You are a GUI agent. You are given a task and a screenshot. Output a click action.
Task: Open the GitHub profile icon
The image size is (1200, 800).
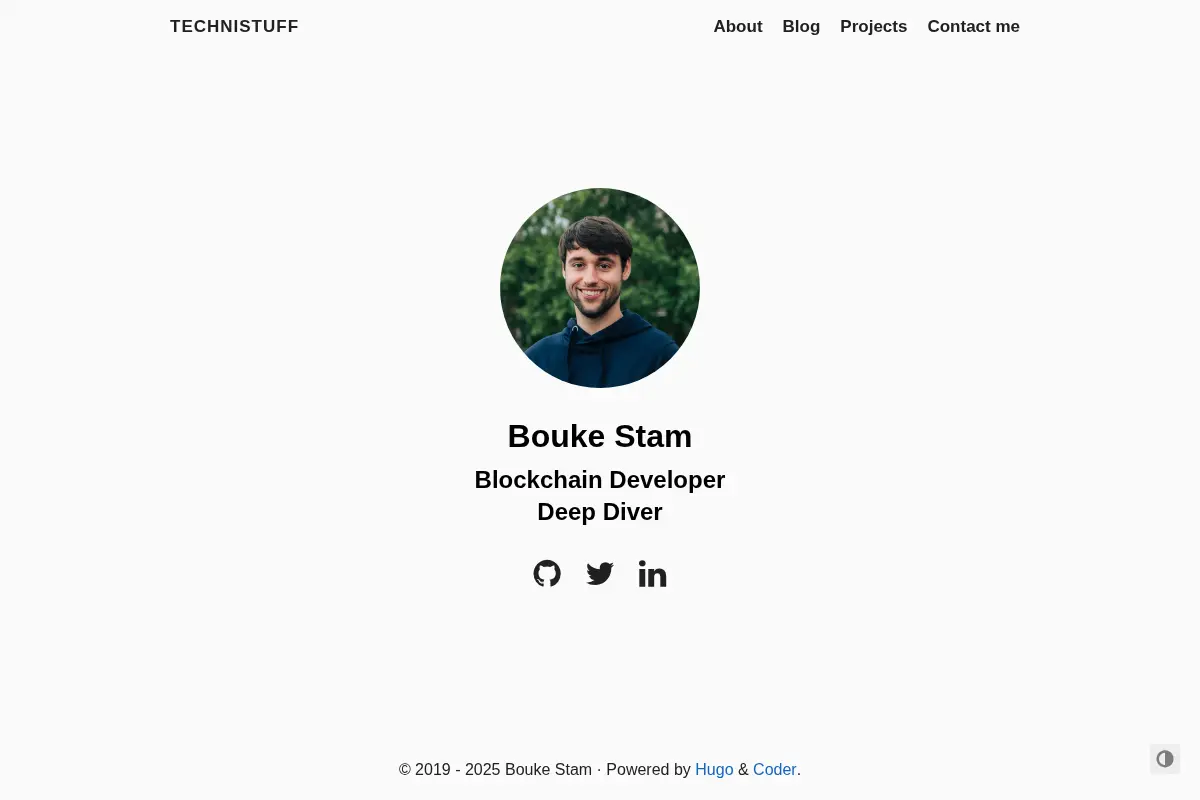pos(547,573)
